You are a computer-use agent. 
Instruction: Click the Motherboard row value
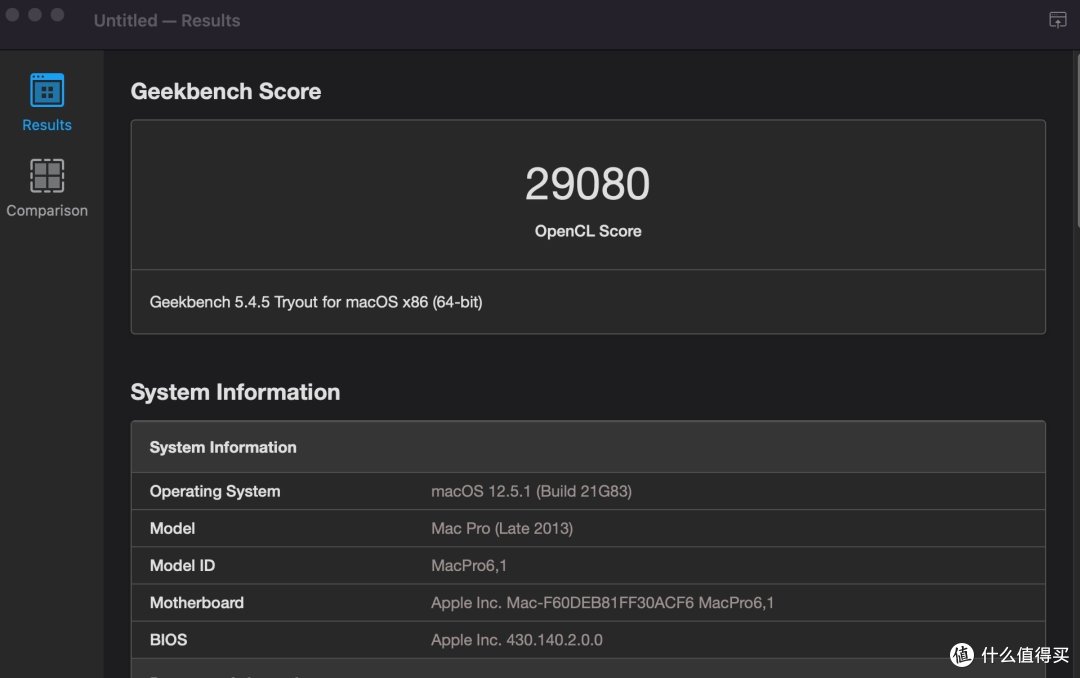click(x=602, y=603)
